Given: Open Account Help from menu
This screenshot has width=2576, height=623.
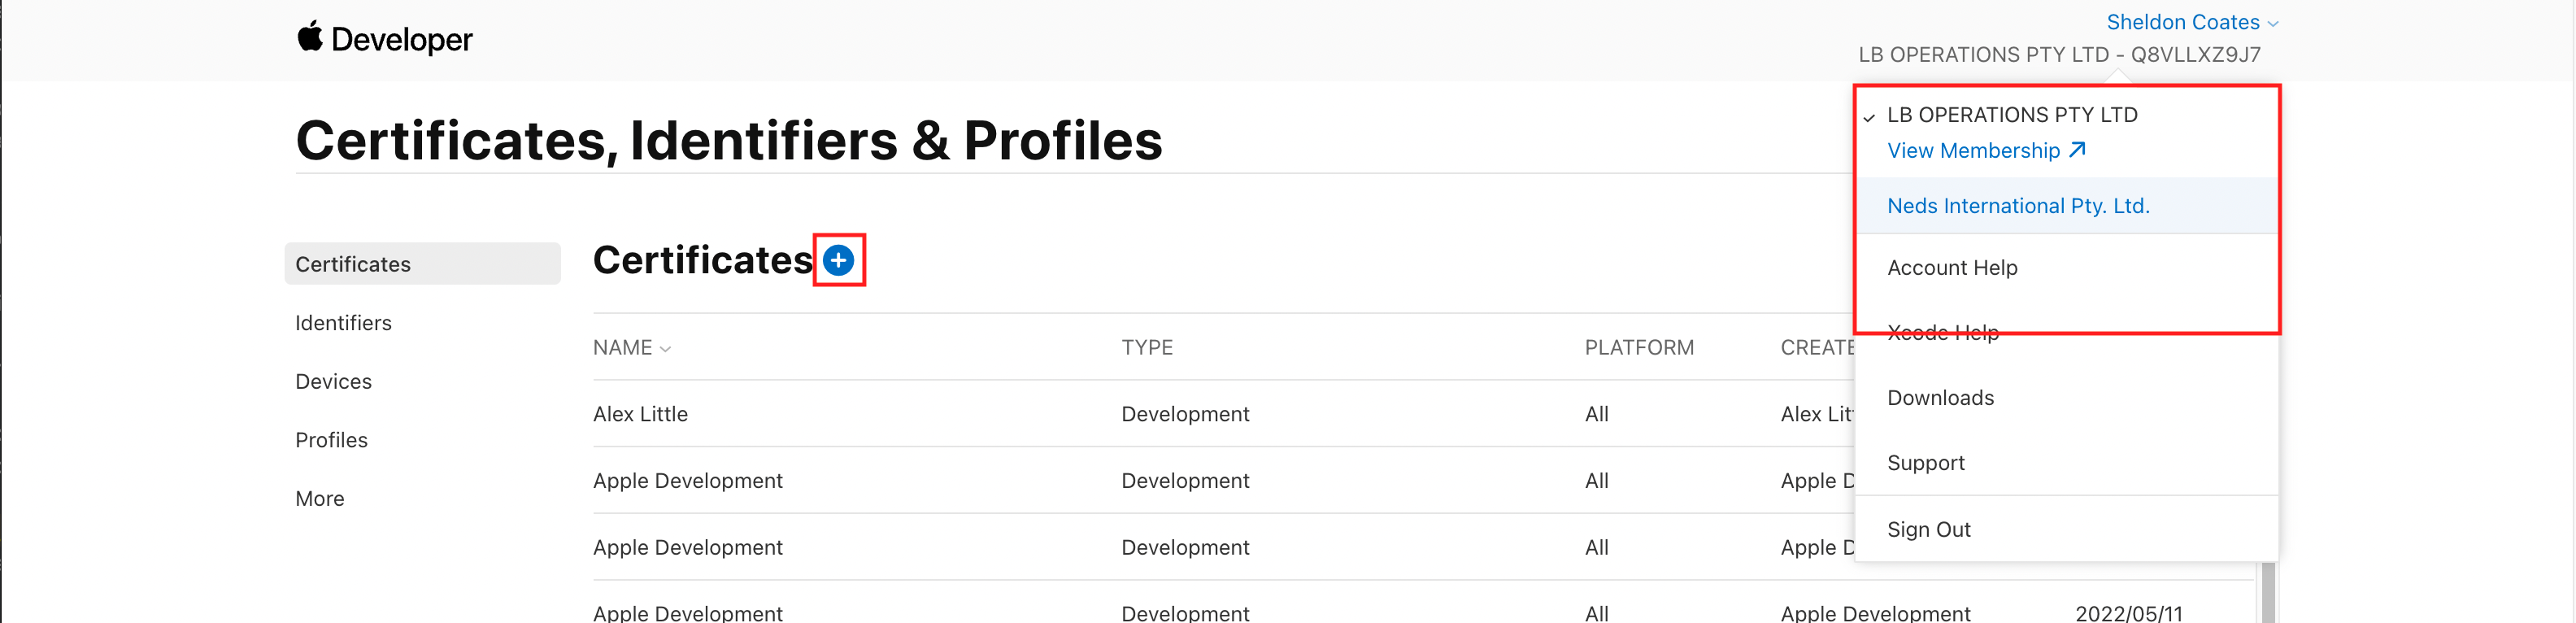Looking at the screenshot, I should coord(1952,268).
